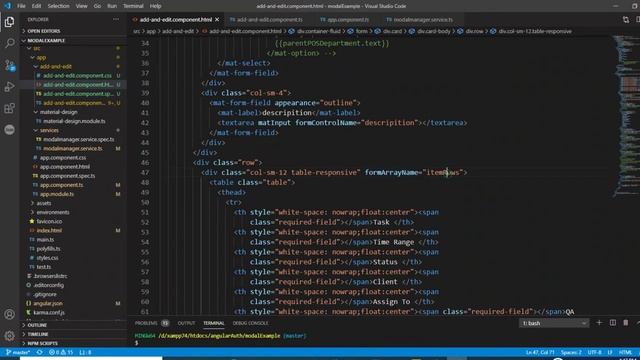Open the Selection menu

coord(58,6)
